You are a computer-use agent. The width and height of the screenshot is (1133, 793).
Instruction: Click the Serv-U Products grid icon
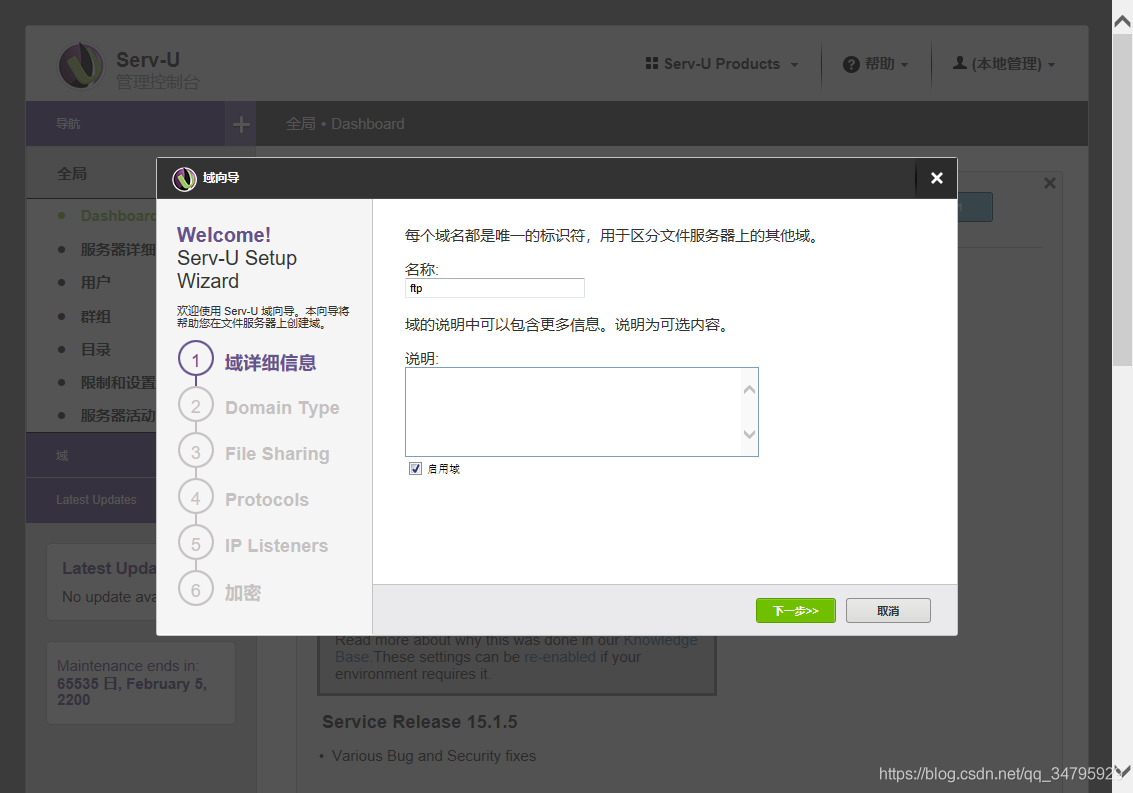tap(652, 64)
